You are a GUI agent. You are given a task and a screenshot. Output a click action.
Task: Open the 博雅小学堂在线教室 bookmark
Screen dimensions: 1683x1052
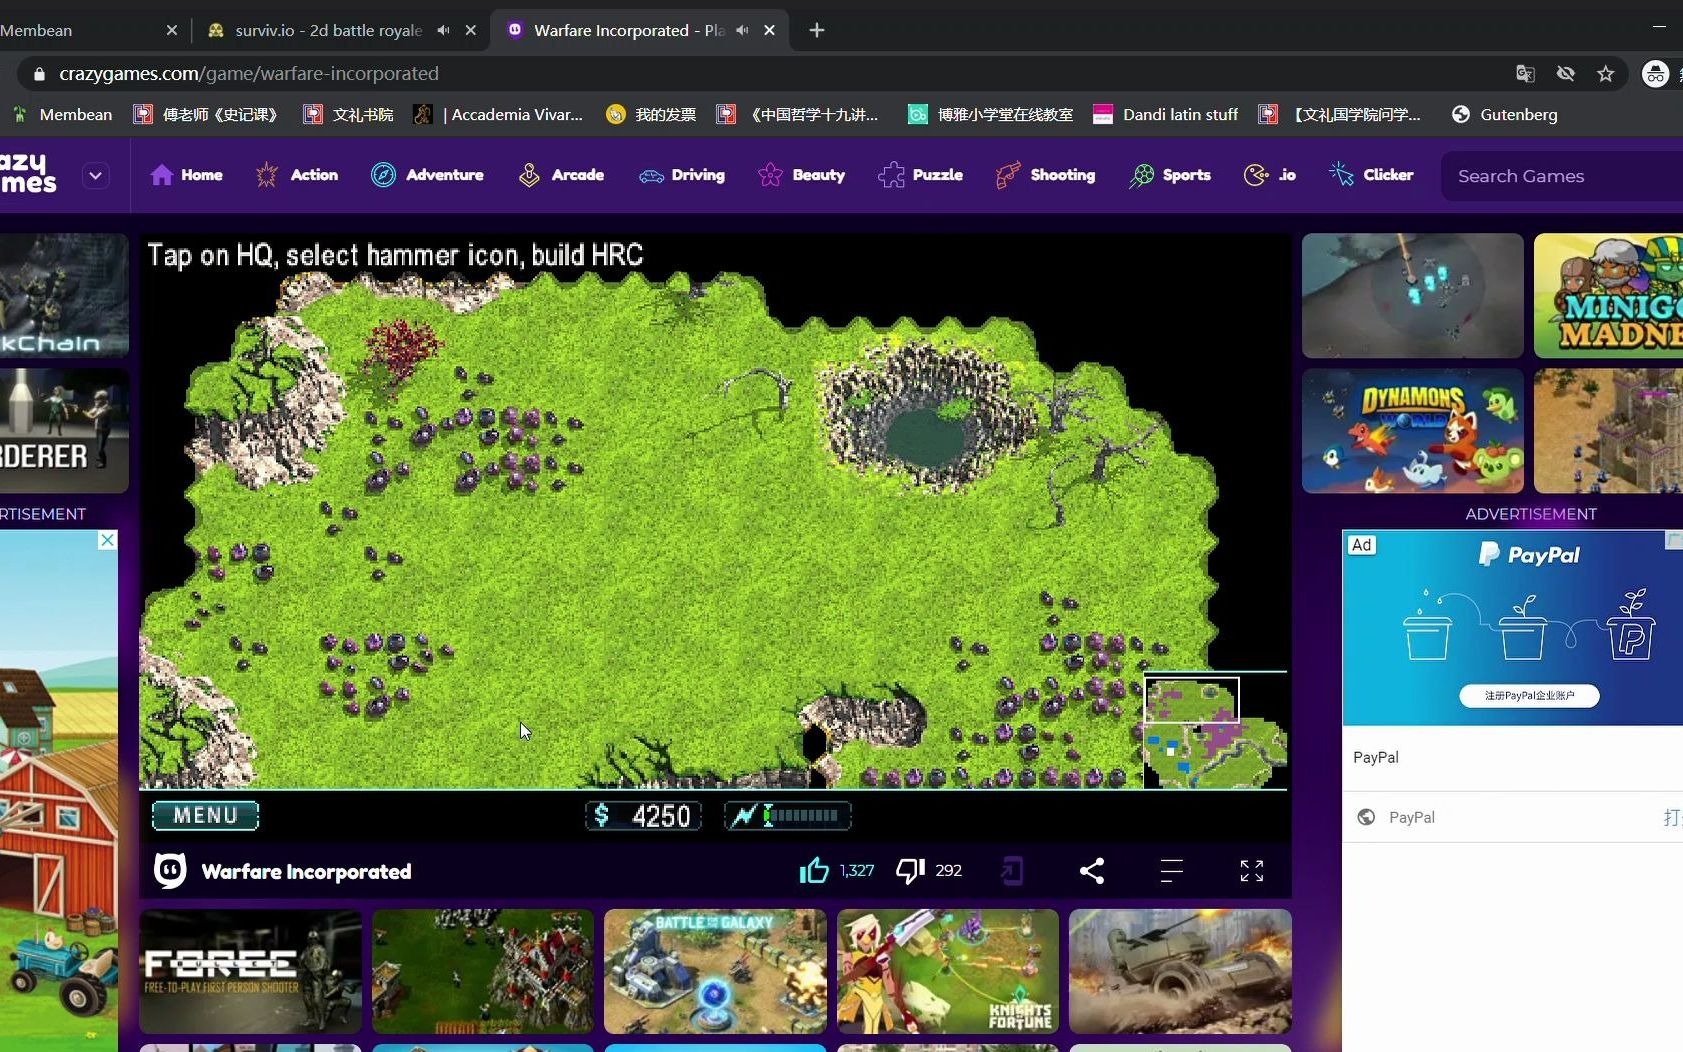pos(990,114)
